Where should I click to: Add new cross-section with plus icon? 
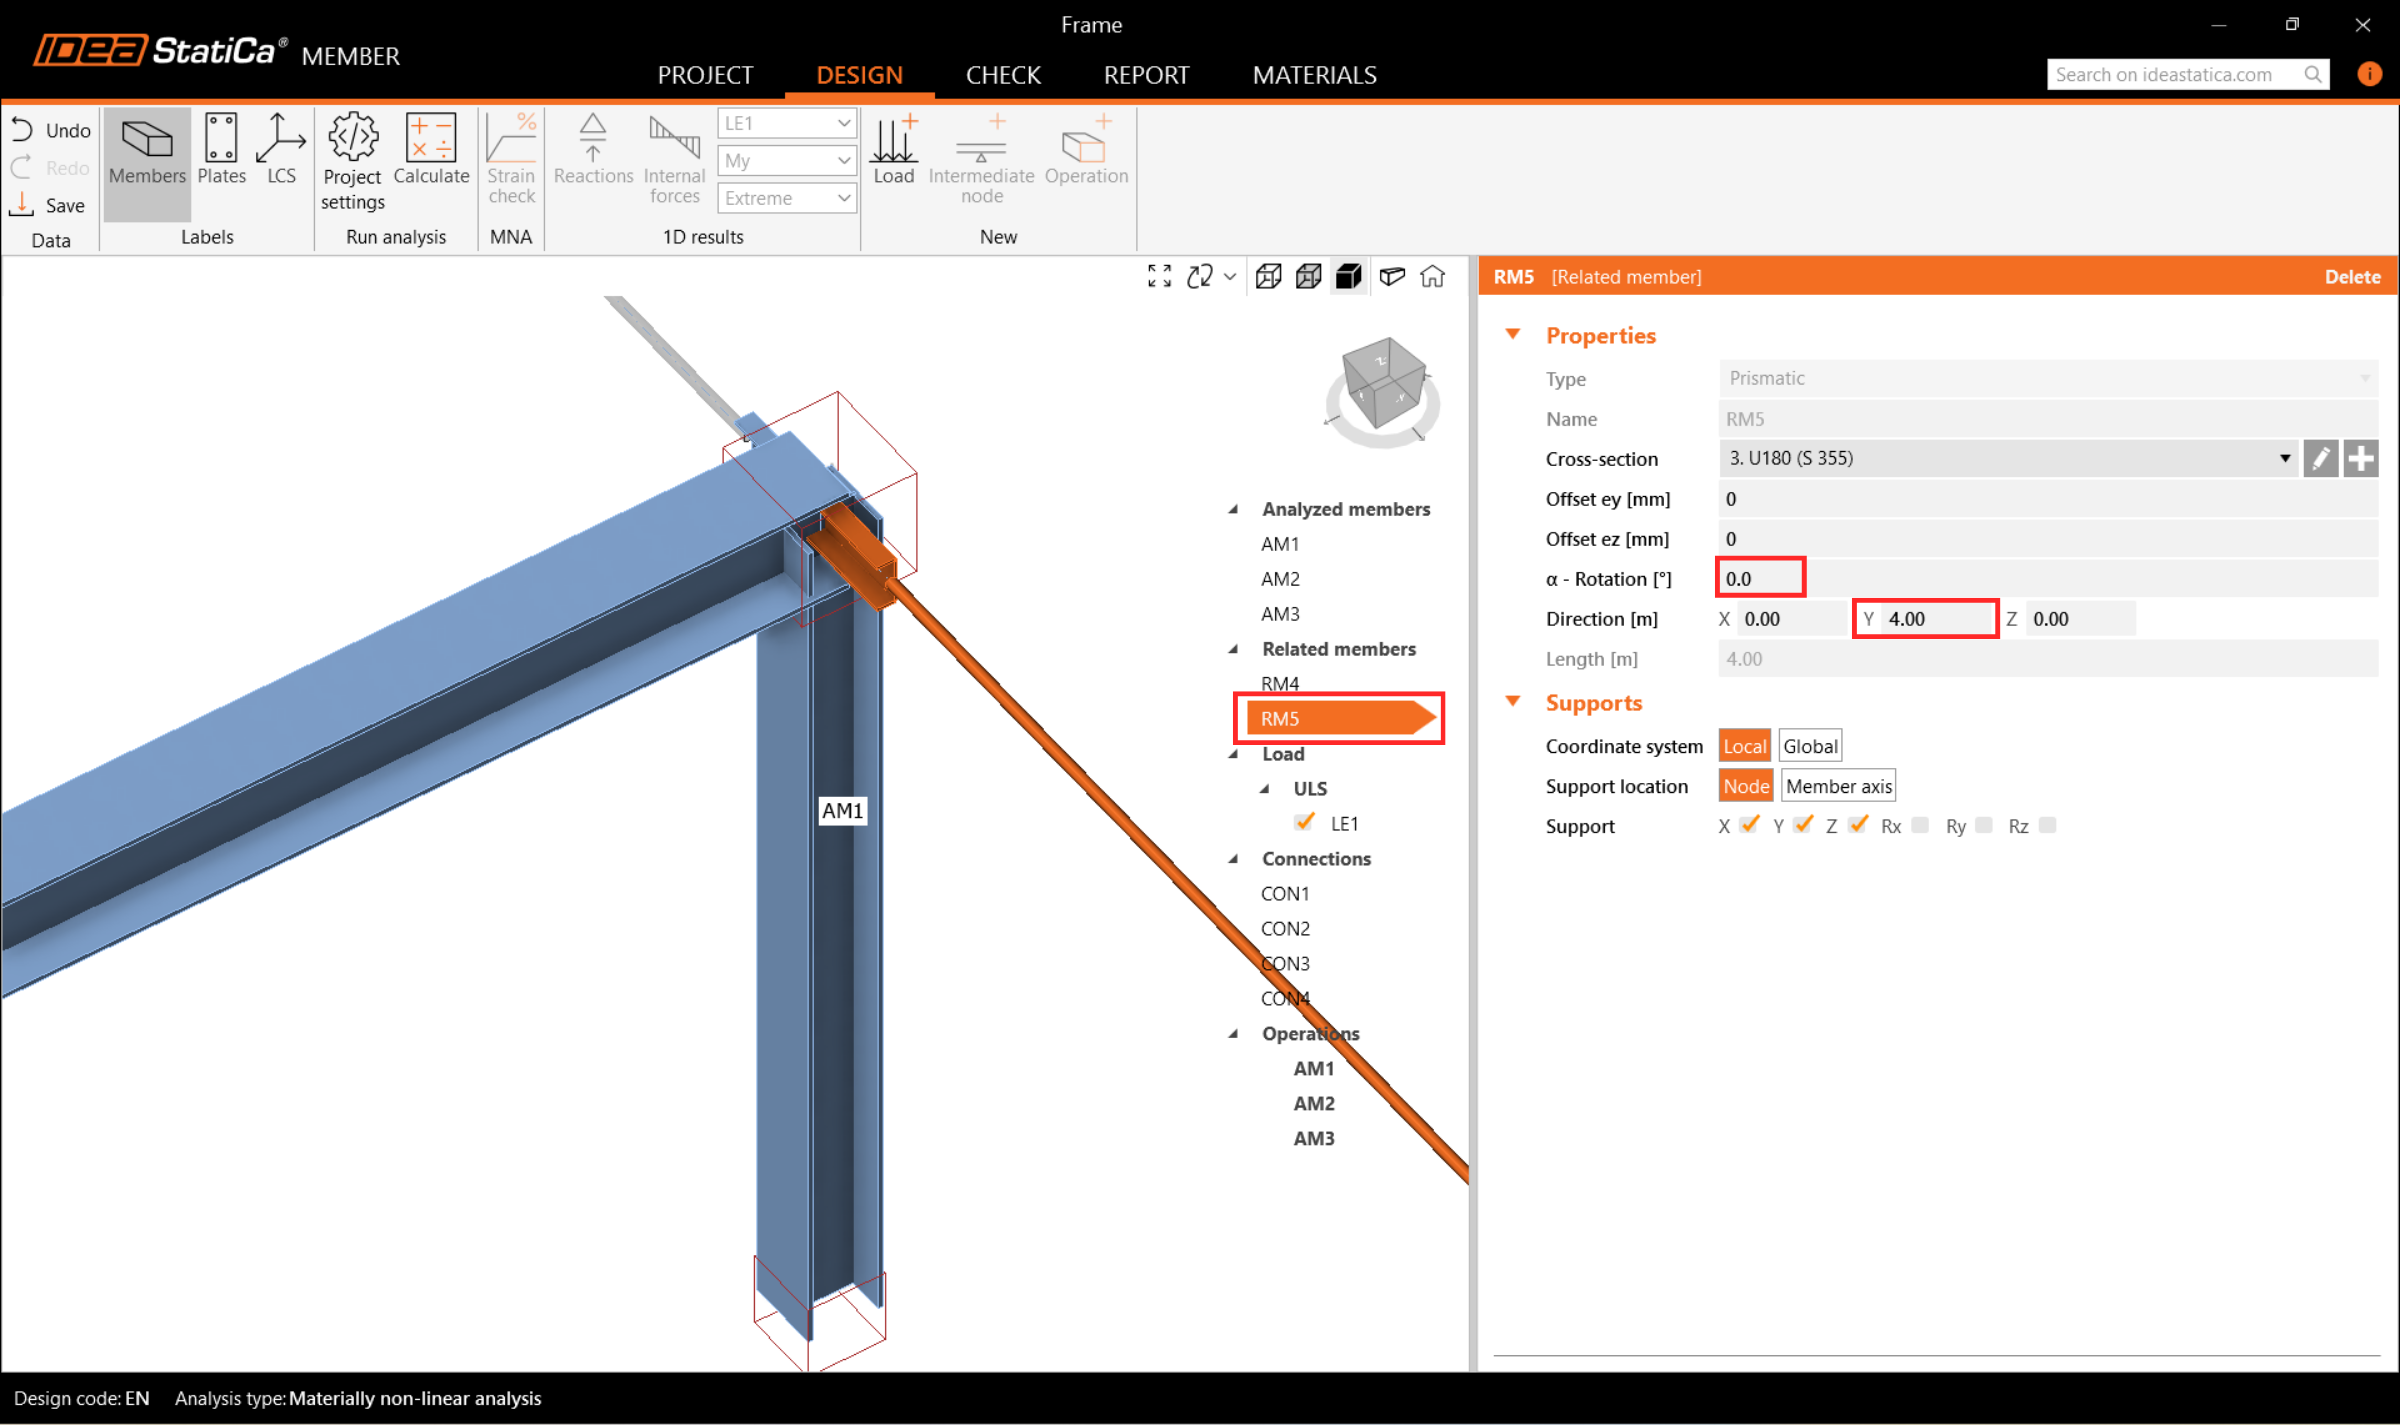[x=2361, y=459]
